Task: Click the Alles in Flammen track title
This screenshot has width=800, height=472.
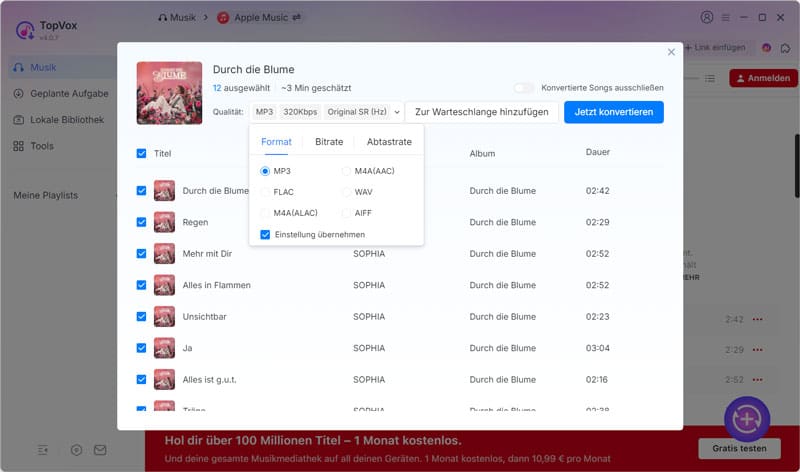Action: [x=216, y=285]
